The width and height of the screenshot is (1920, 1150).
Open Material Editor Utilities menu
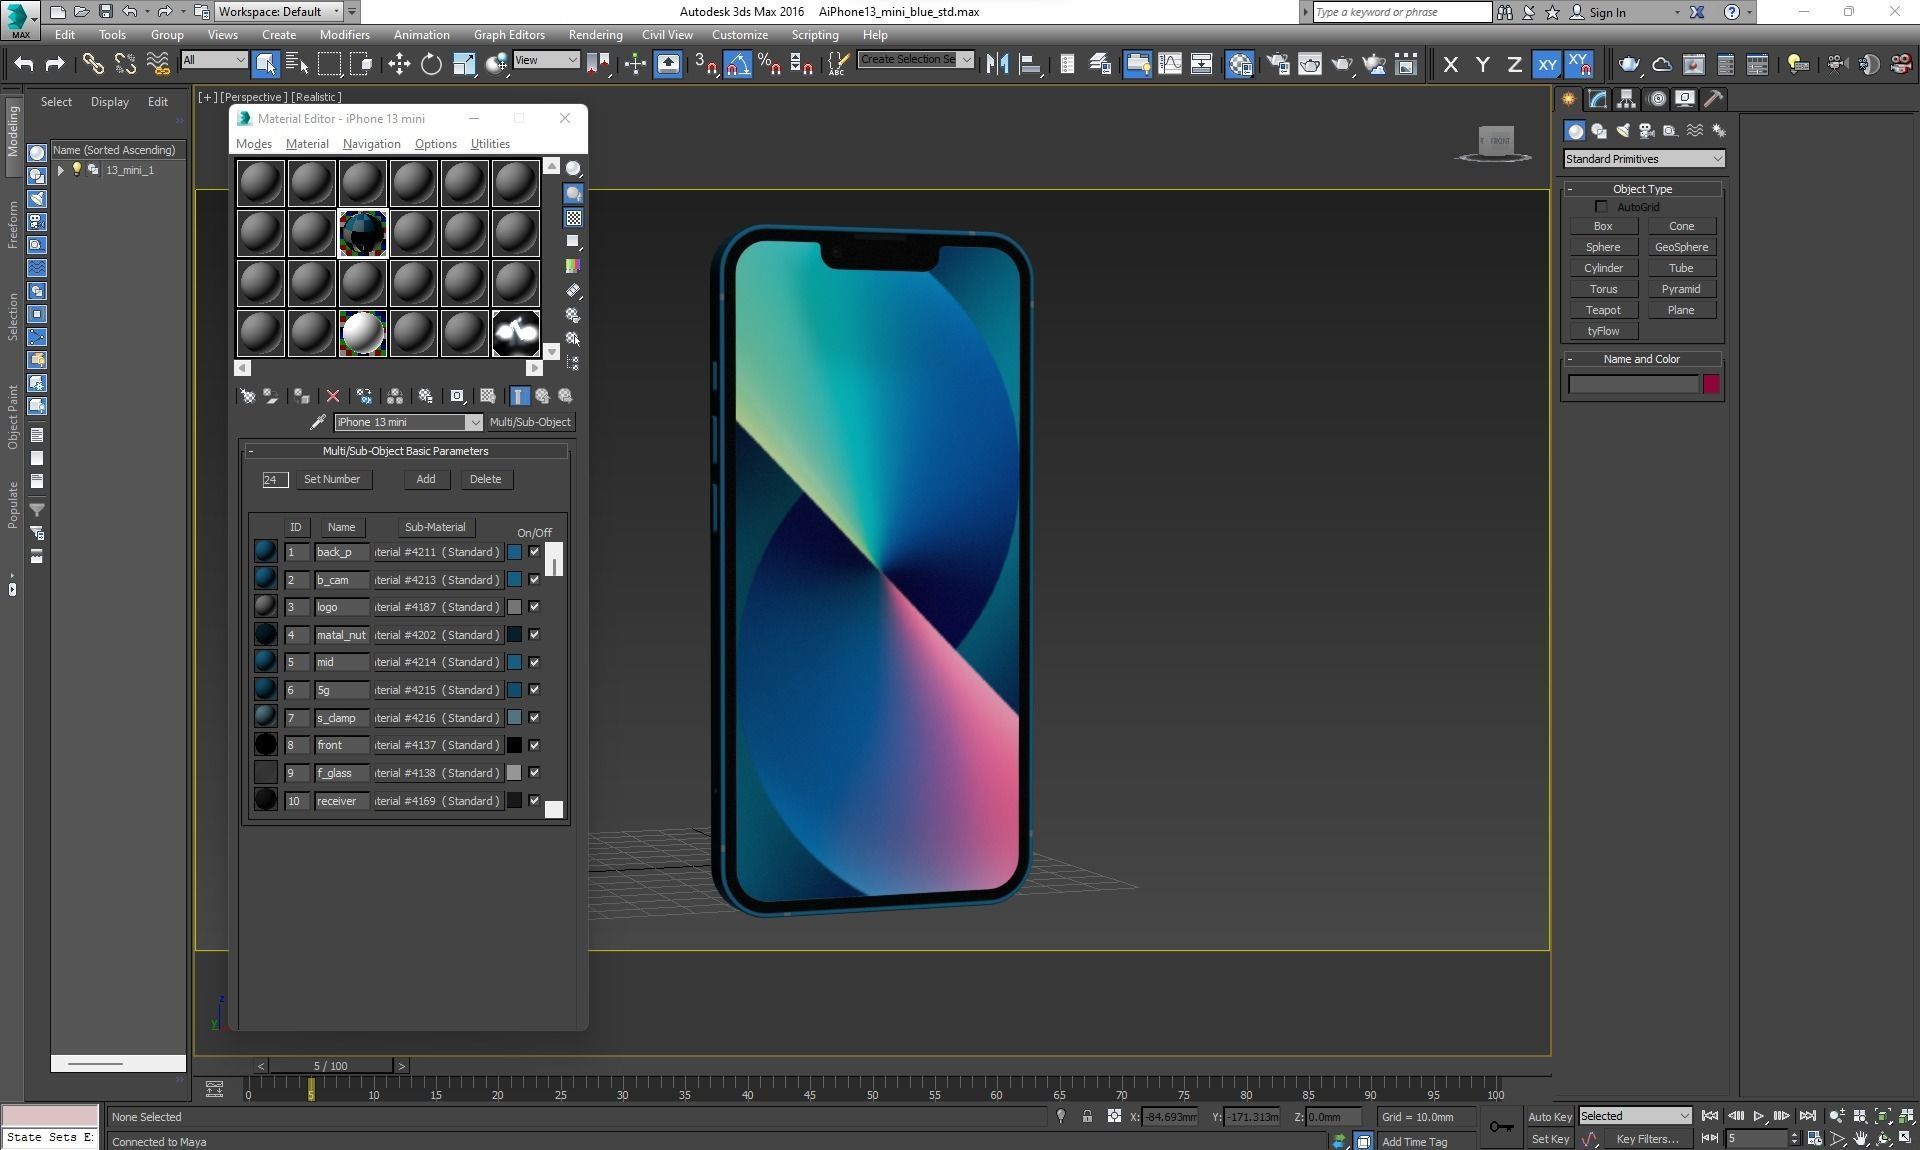[490, 144]
